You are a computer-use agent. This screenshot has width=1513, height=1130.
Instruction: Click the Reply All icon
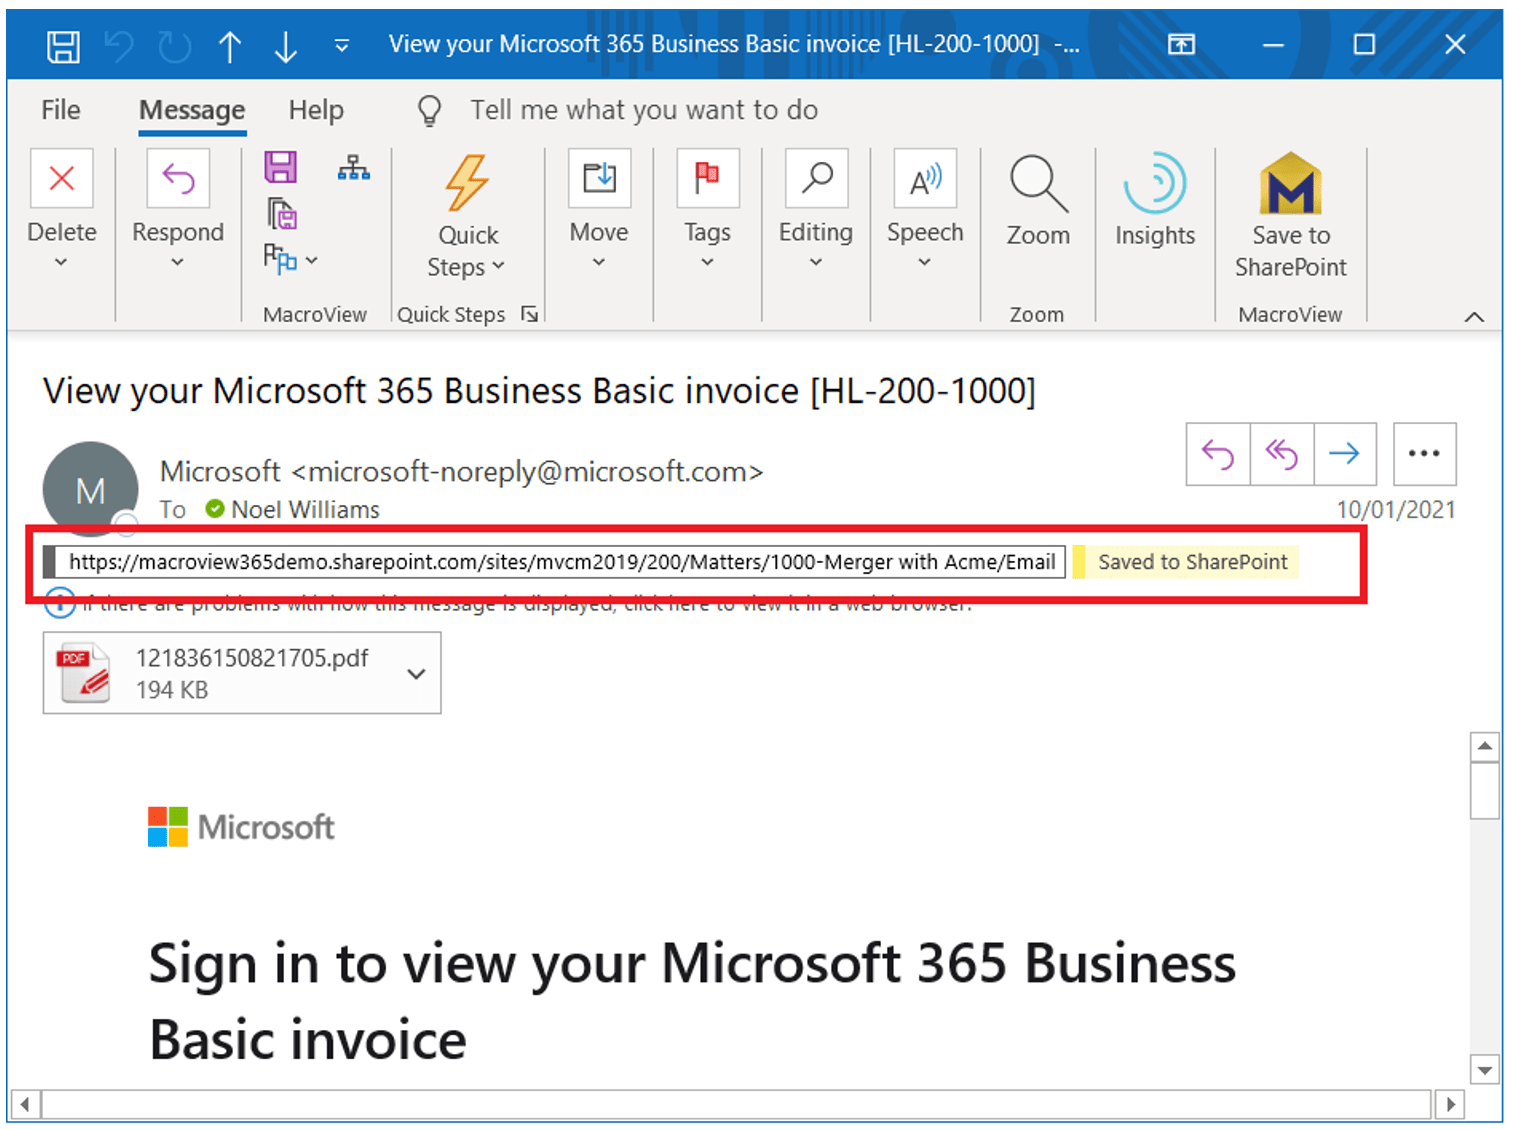coord(1281,453)
